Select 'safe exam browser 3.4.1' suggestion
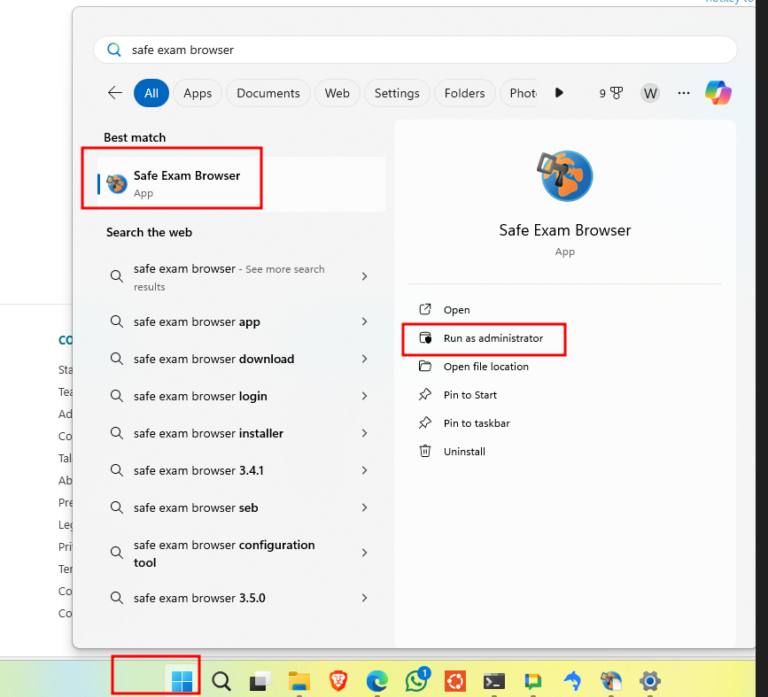Viewport: 768px width, 697px height. point(239,471)
